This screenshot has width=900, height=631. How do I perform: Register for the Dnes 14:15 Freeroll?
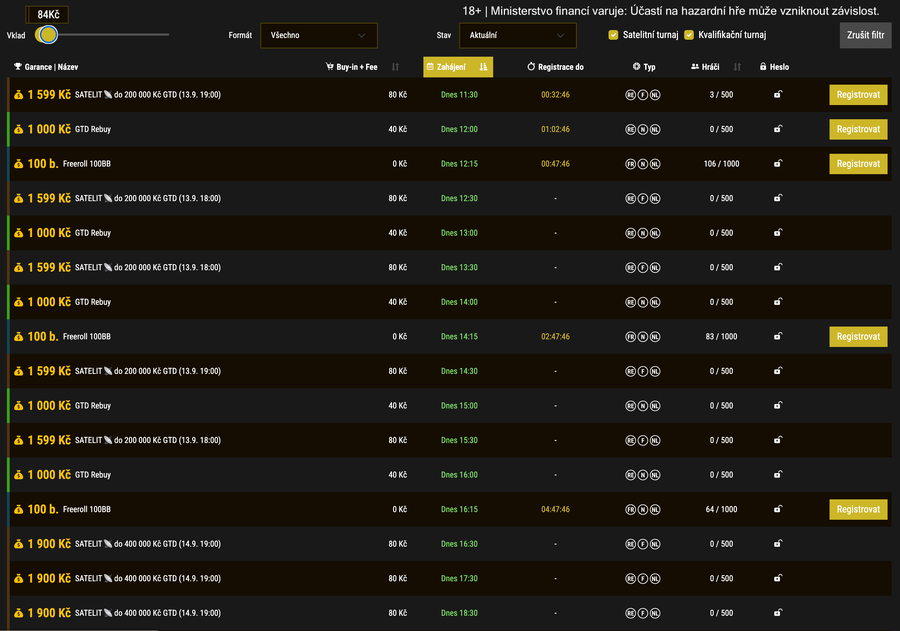(x=858, y=336)
